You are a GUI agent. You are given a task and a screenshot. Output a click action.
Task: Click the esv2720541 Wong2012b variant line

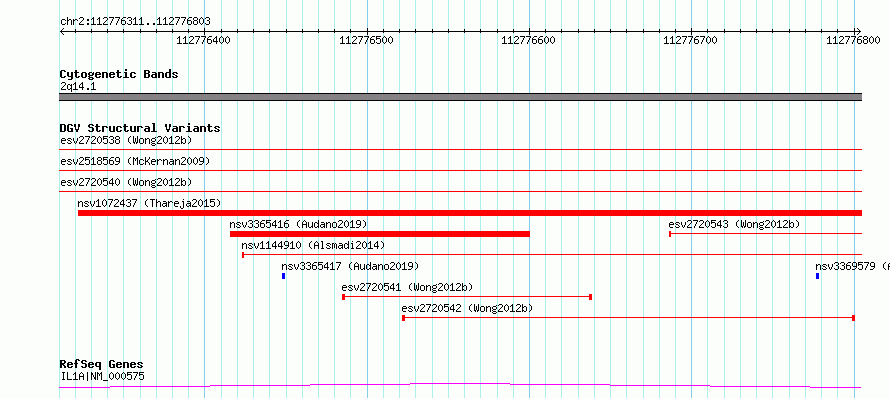coord(467,296)
